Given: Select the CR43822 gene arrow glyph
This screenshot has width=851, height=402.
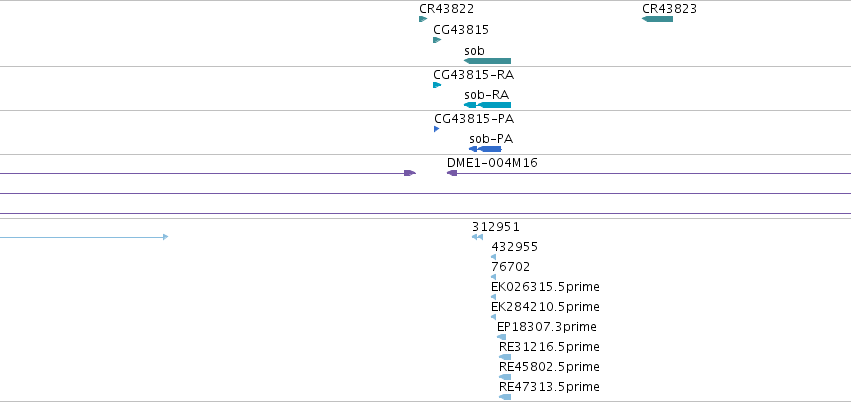Looking at the screenshot, I should pos(423,19).
